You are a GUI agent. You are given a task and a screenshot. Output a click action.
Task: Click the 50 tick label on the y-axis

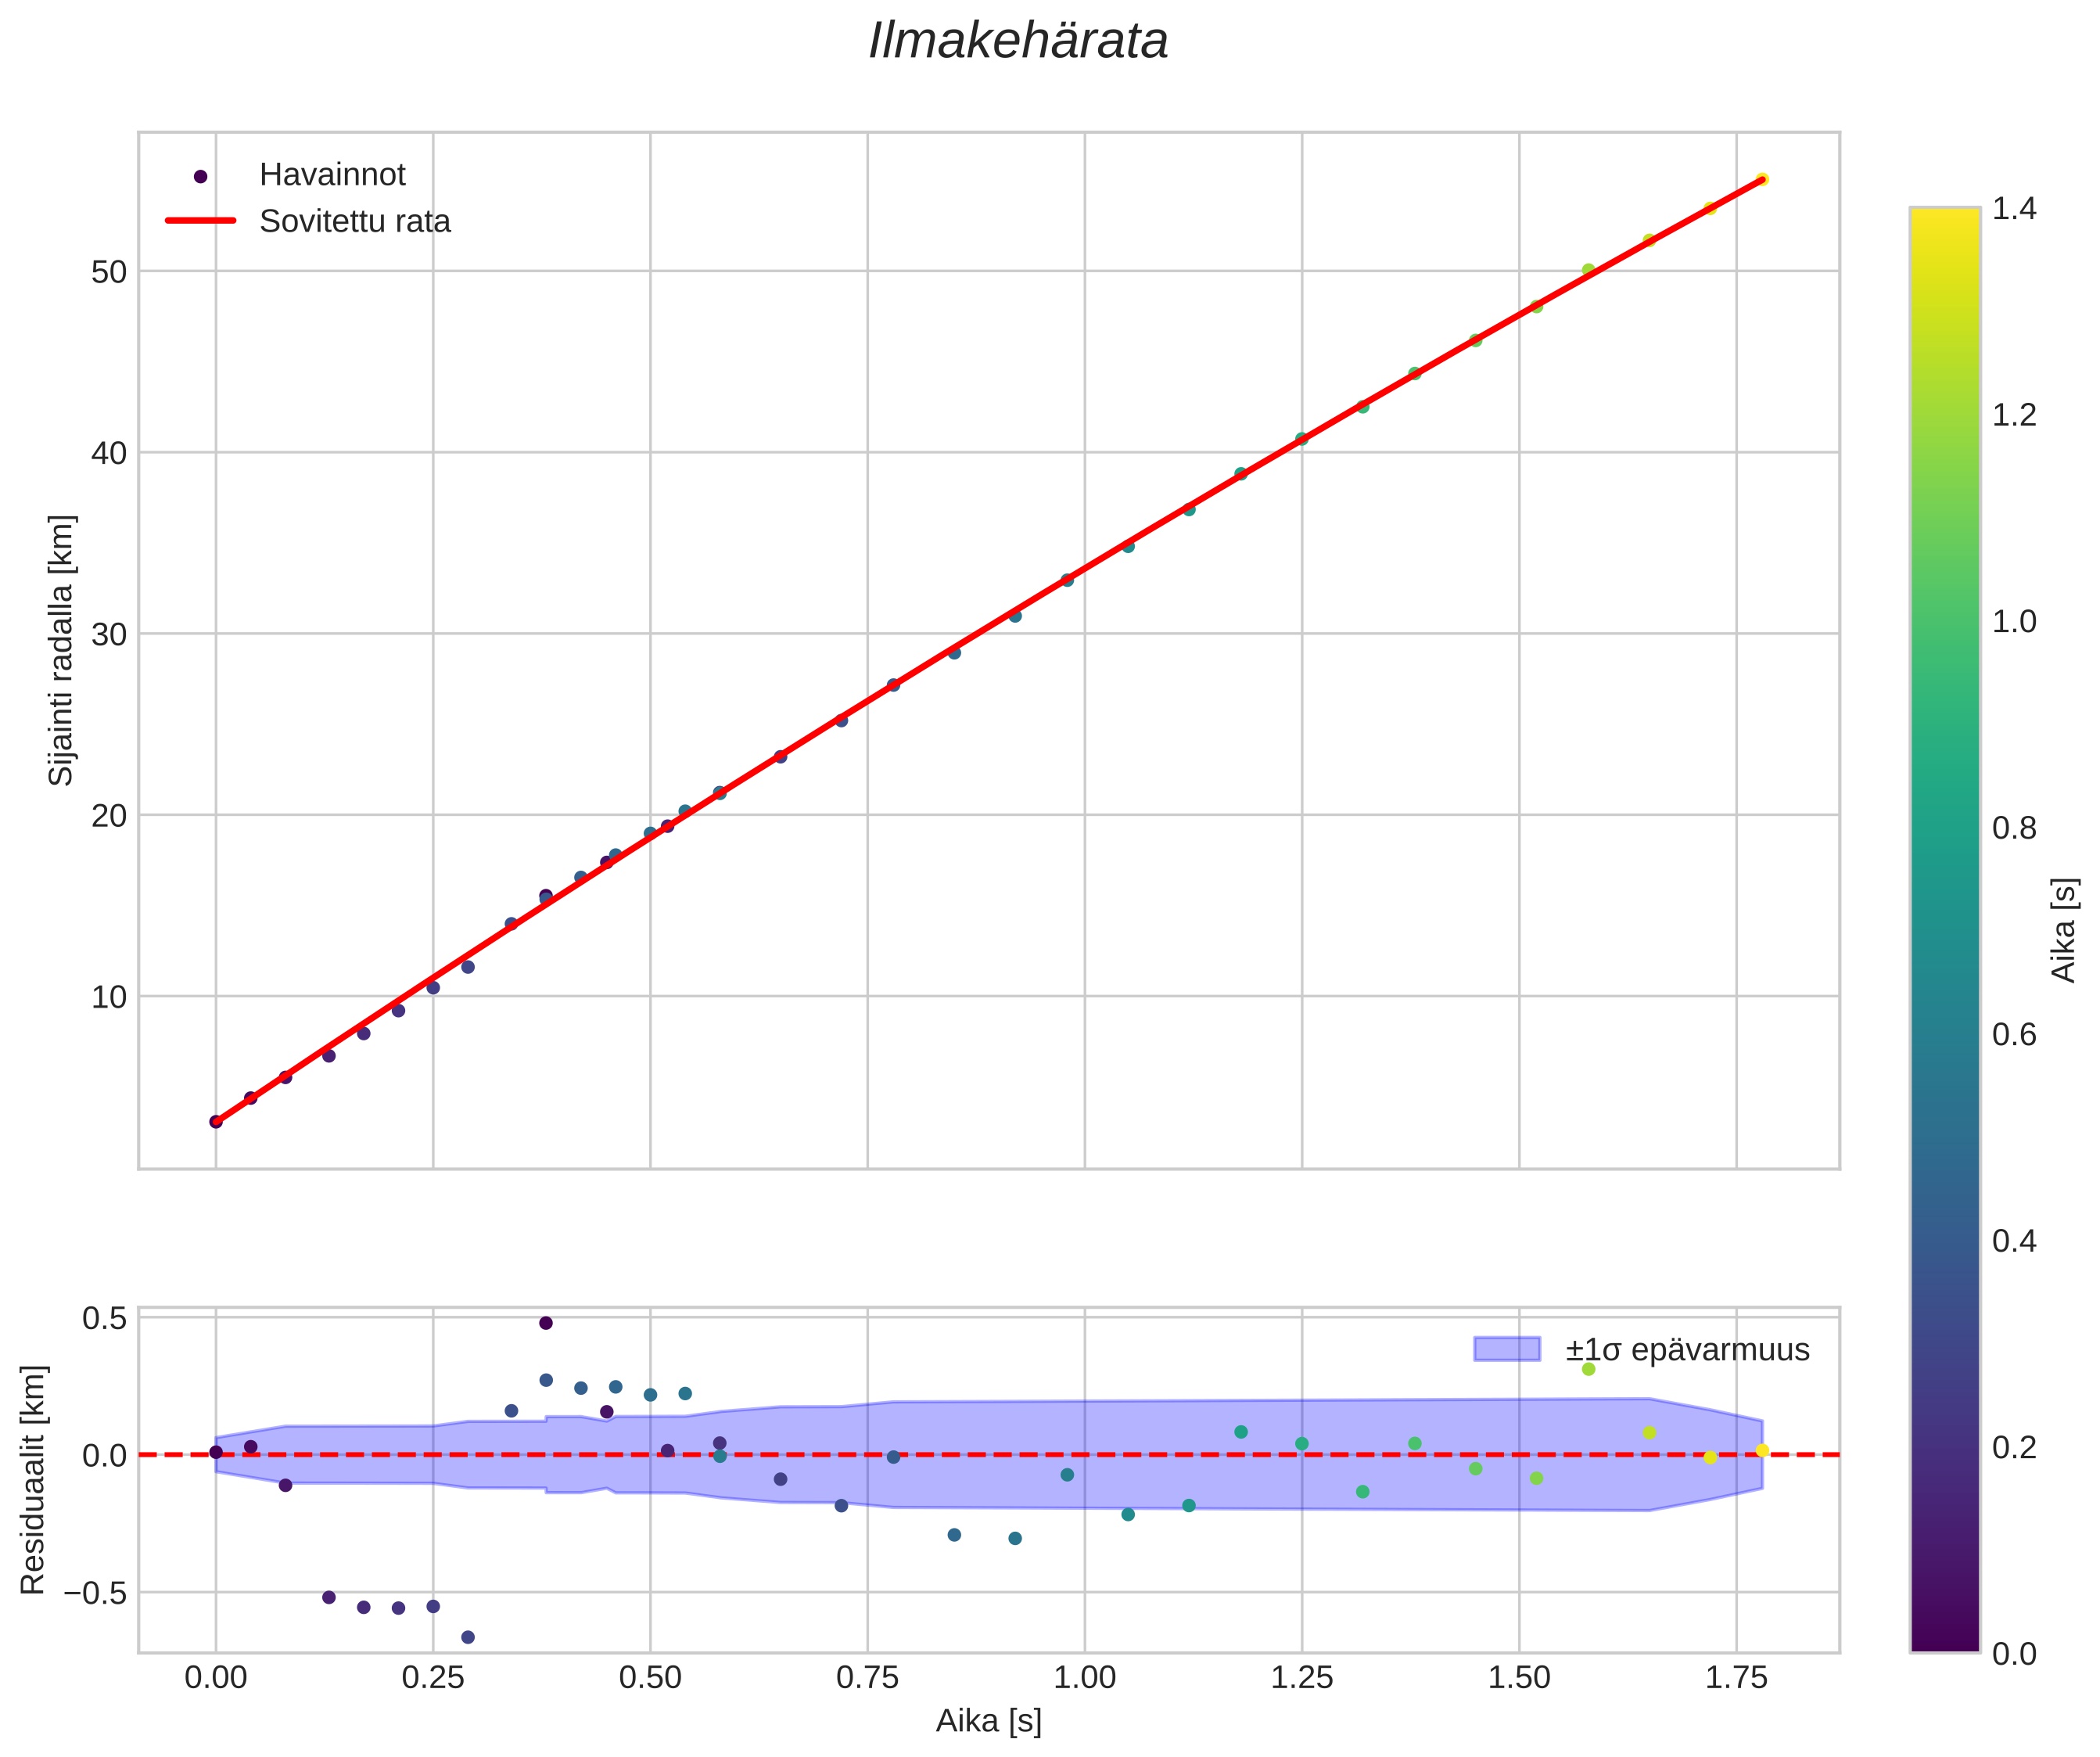tap(109, 272)
